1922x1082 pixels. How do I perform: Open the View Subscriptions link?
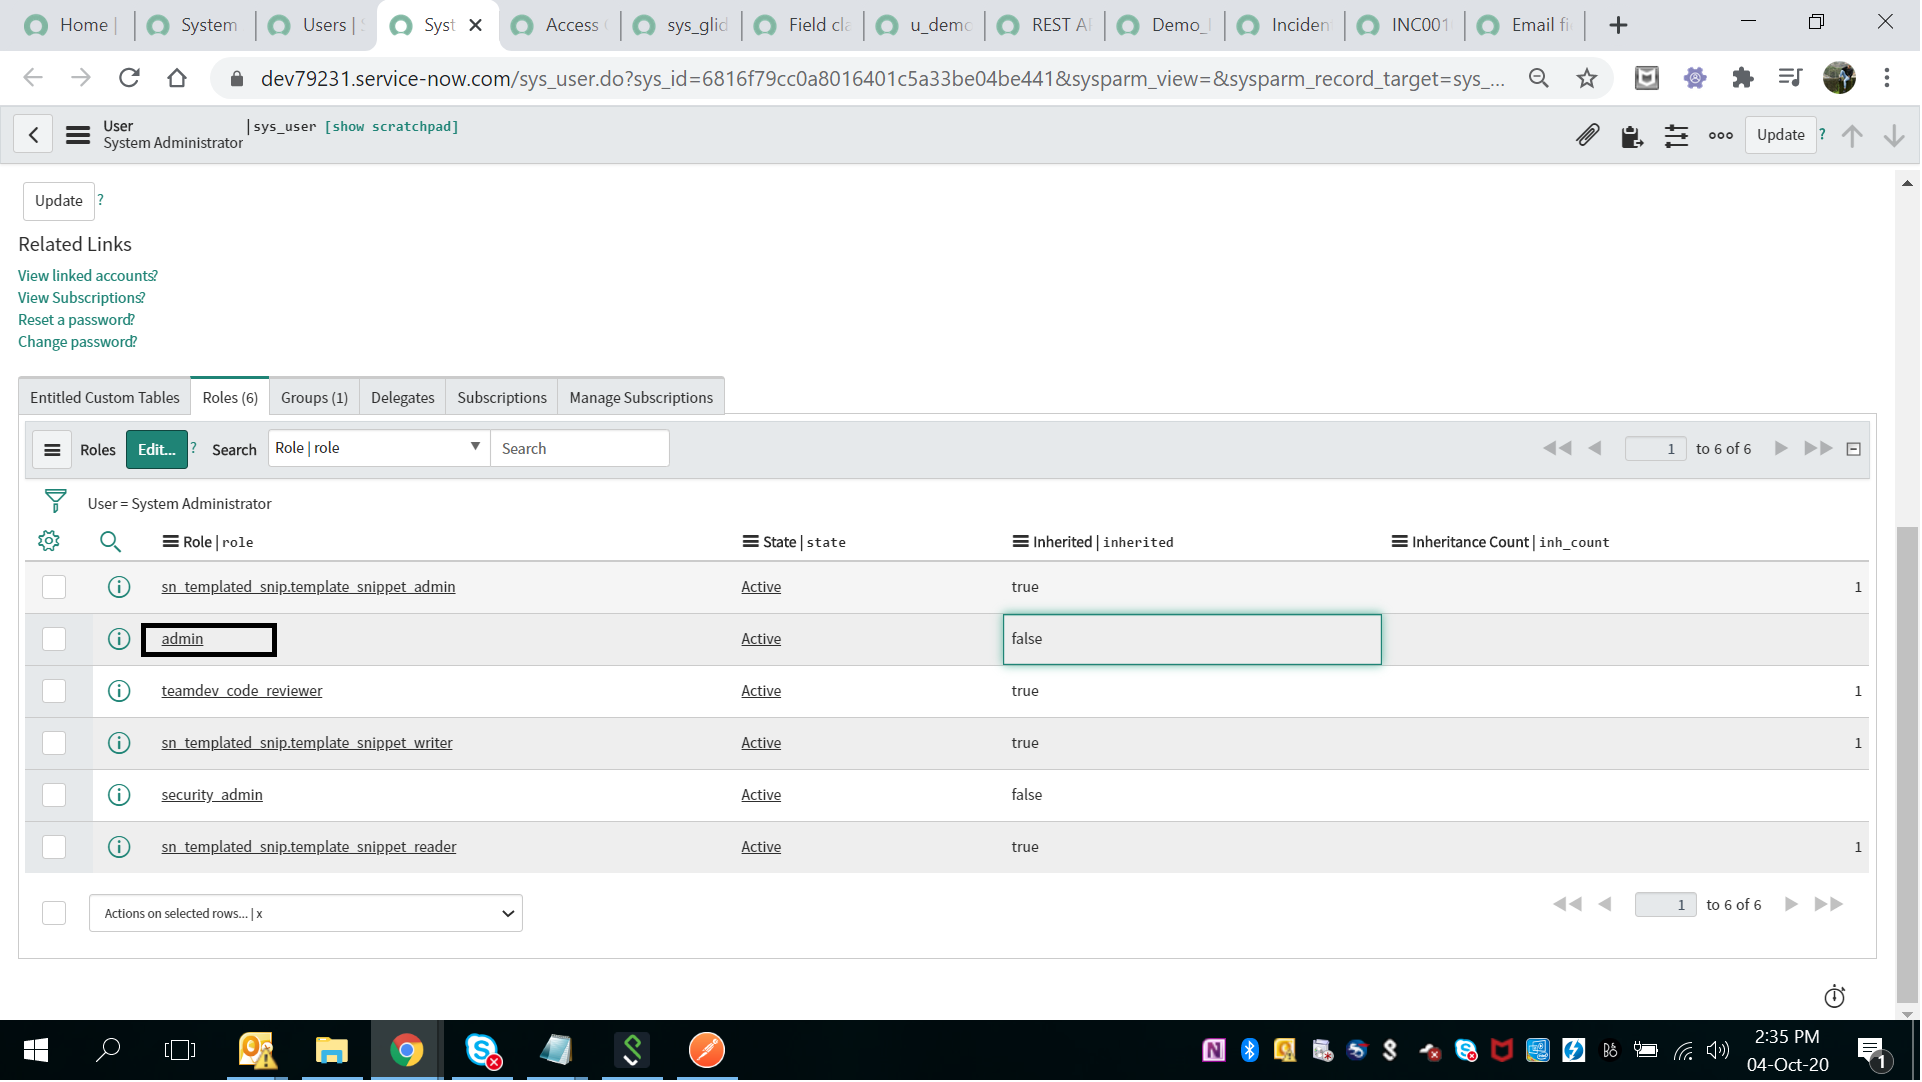point(82,298)
